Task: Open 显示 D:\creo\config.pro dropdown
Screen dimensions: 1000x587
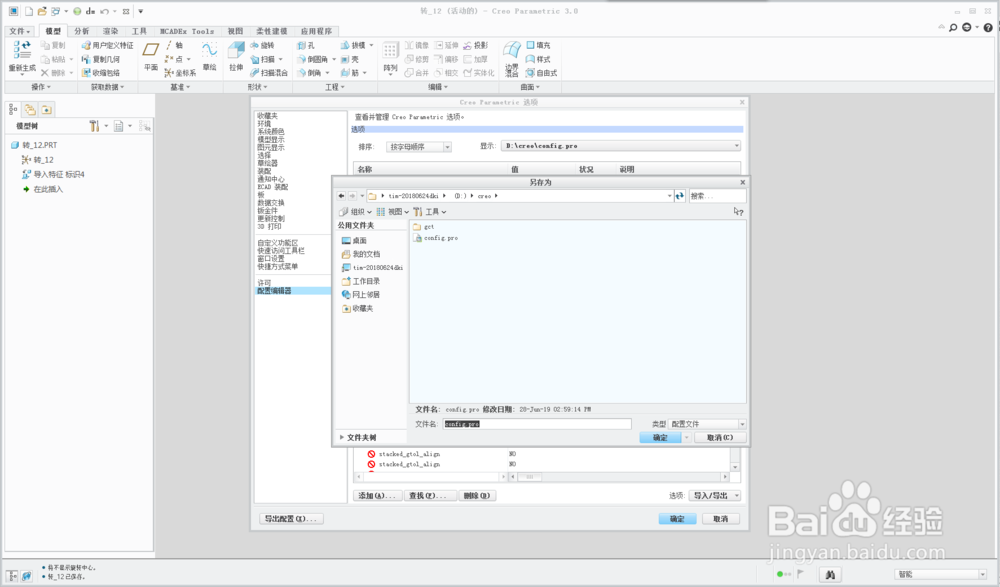Action: (x=621, y=146)
